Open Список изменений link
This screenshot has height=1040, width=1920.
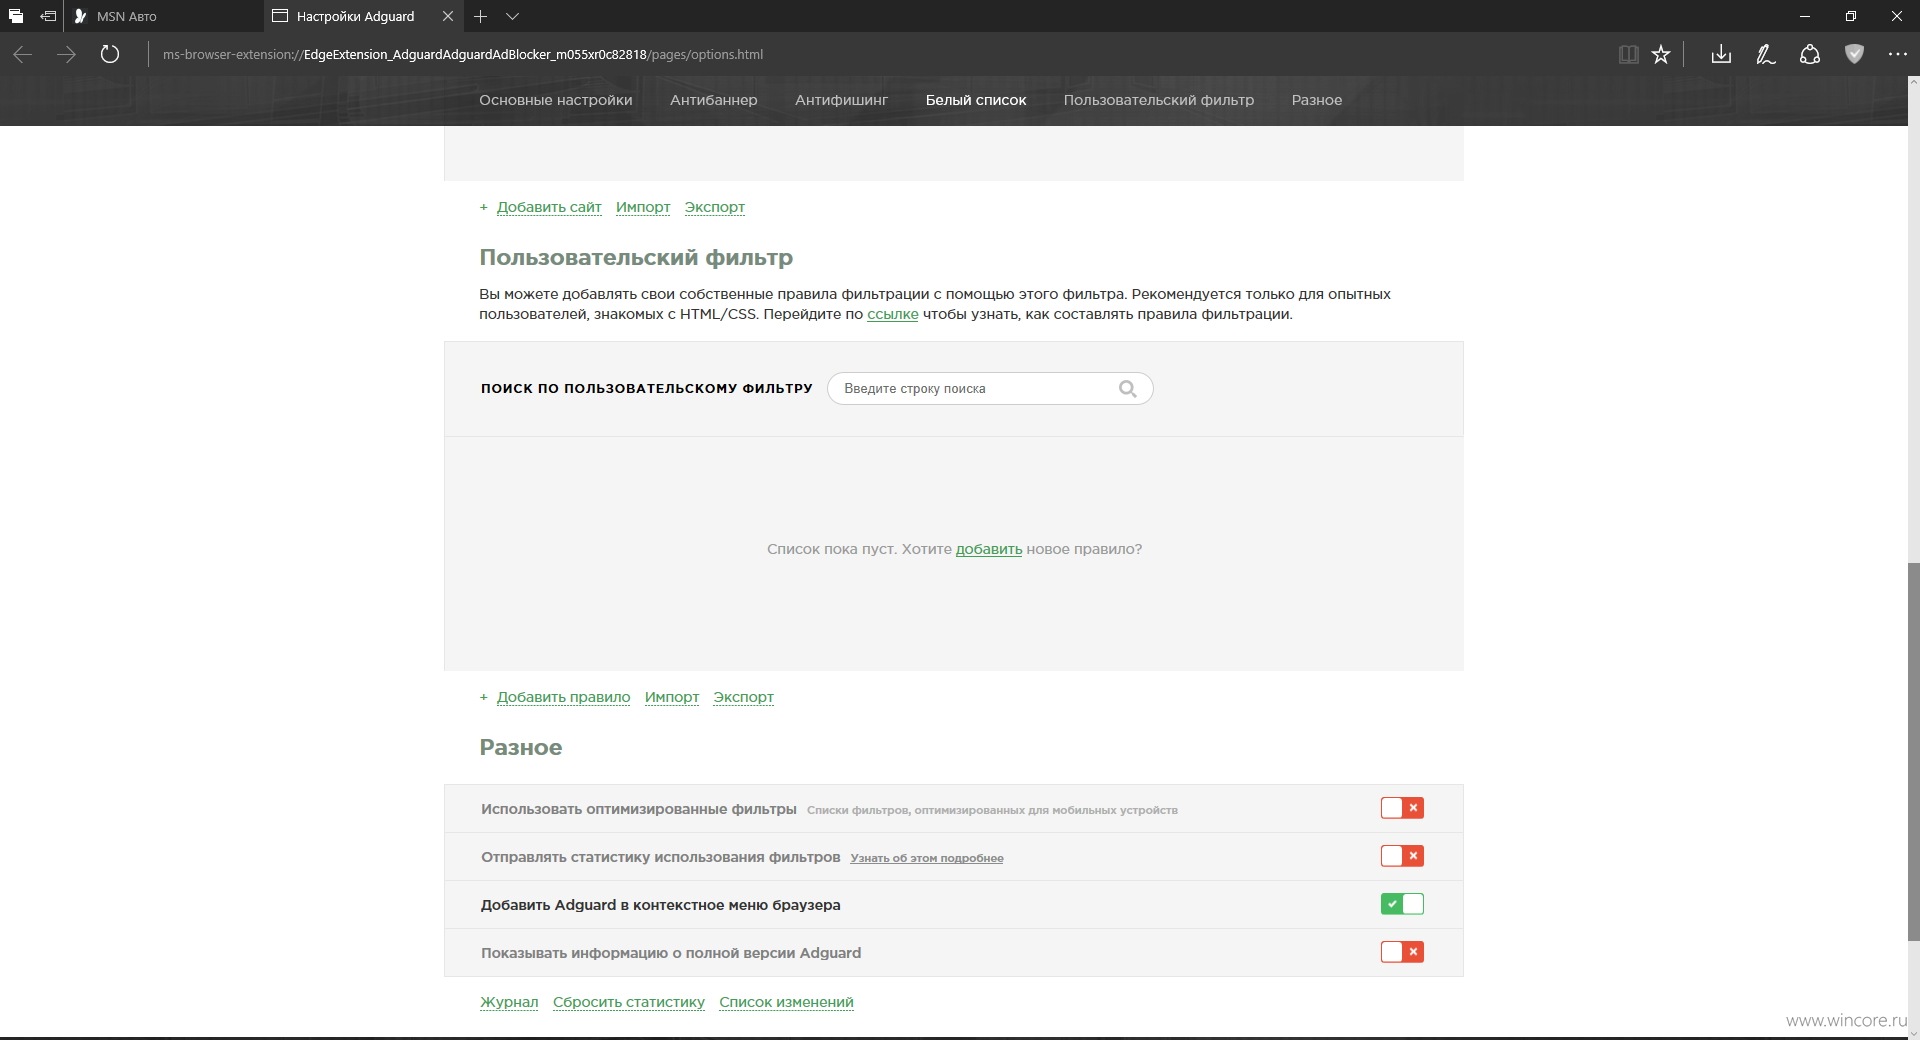pos(787,1002)
